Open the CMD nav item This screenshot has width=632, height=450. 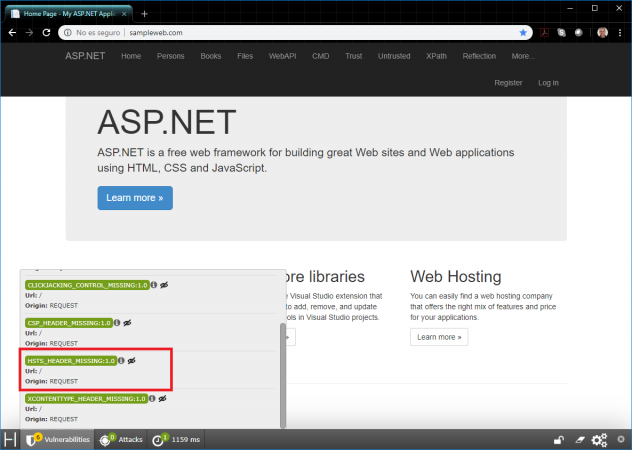pos(320,56)
